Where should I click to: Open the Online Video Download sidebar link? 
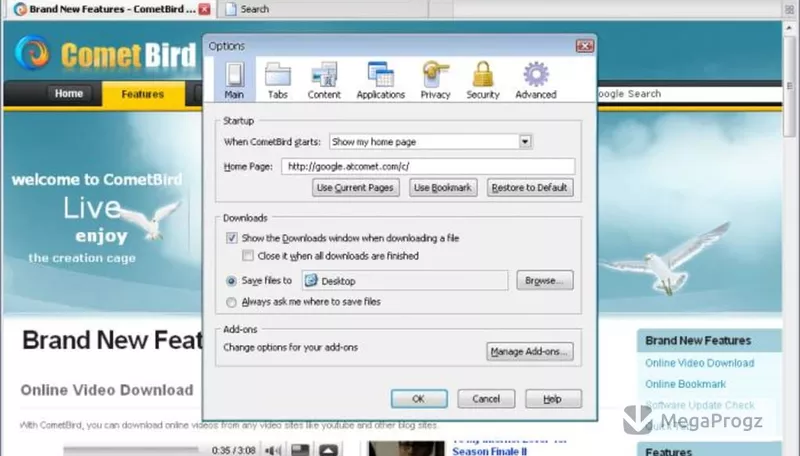coord(699,363)
